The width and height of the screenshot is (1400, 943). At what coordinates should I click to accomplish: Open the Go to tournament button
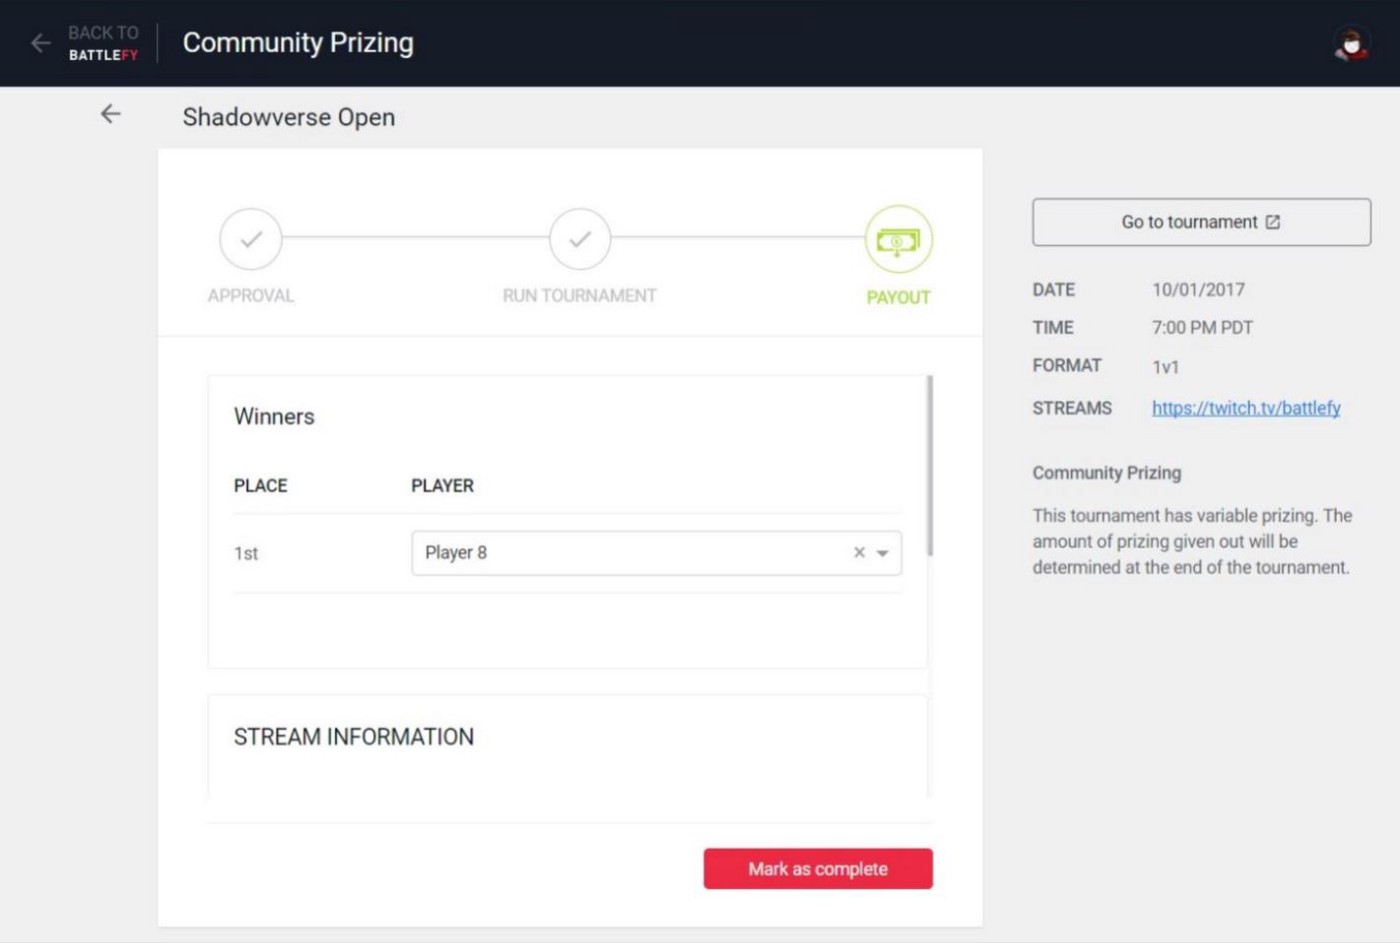point(1201,222)
